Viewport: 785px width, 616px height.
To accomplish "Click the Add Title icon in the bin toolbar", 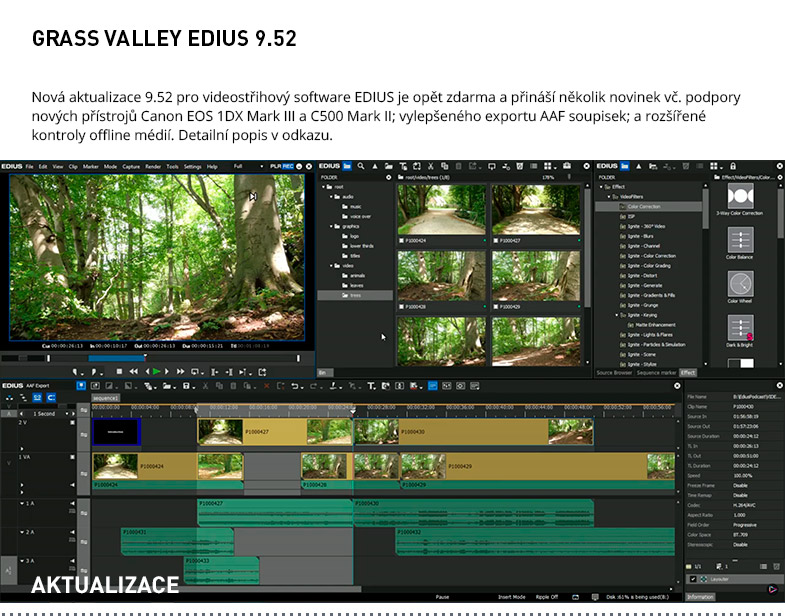I will (403, 166).
